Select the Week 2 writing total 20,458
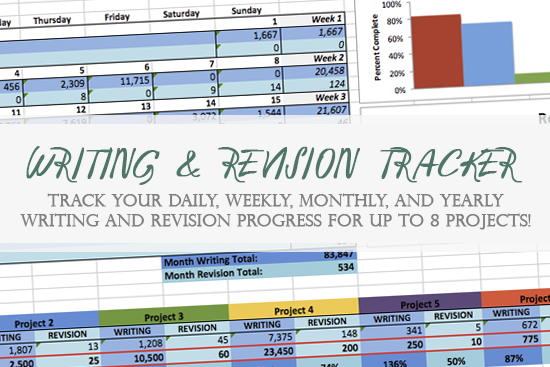The width and height of the screenshot is (550, 367). [315, 72]
